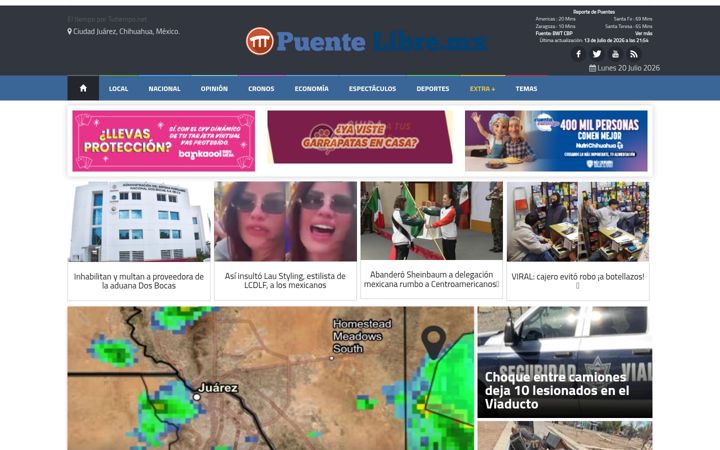Viewport: 720px width, 450px height.
Task: Go to ESPECTÁCULOS section
Action: click(x=372, y=89)
